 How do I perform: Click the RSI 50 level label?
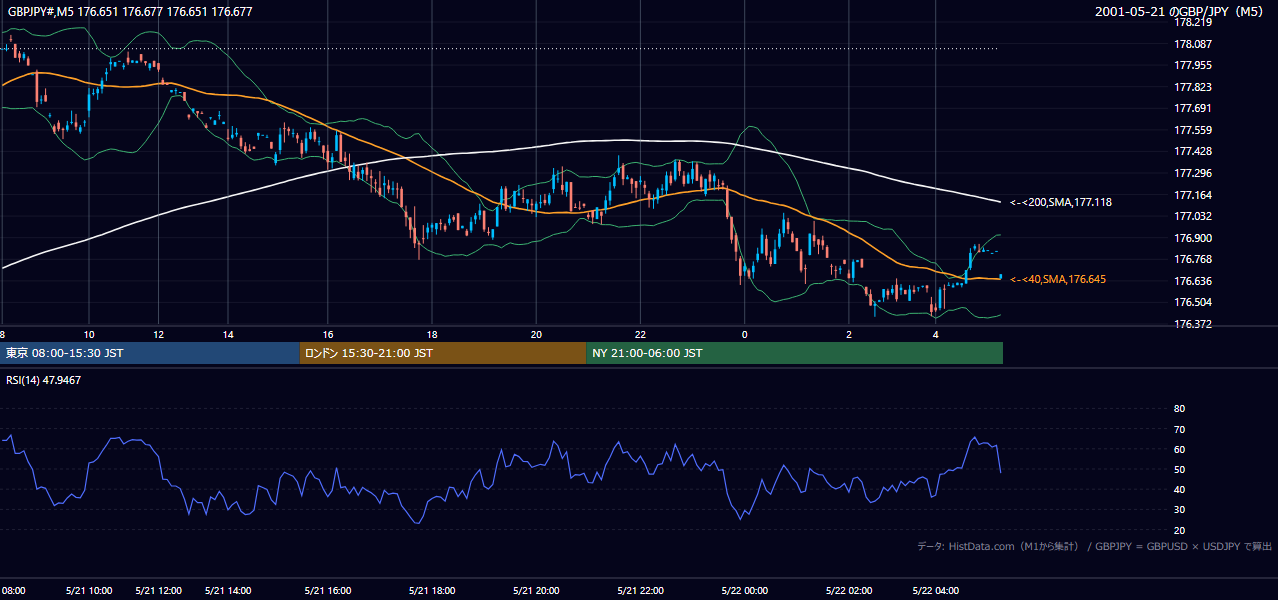(1179, 469)
